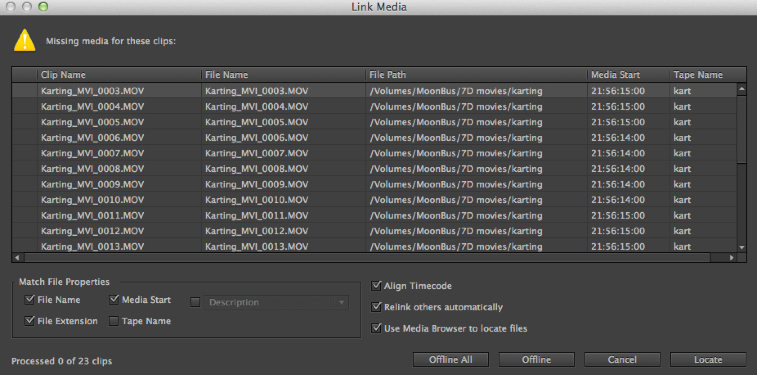The width and height of the screenshot is (757, 375).
Task: Sort by the Media Start column header
Action: [629, 75]
